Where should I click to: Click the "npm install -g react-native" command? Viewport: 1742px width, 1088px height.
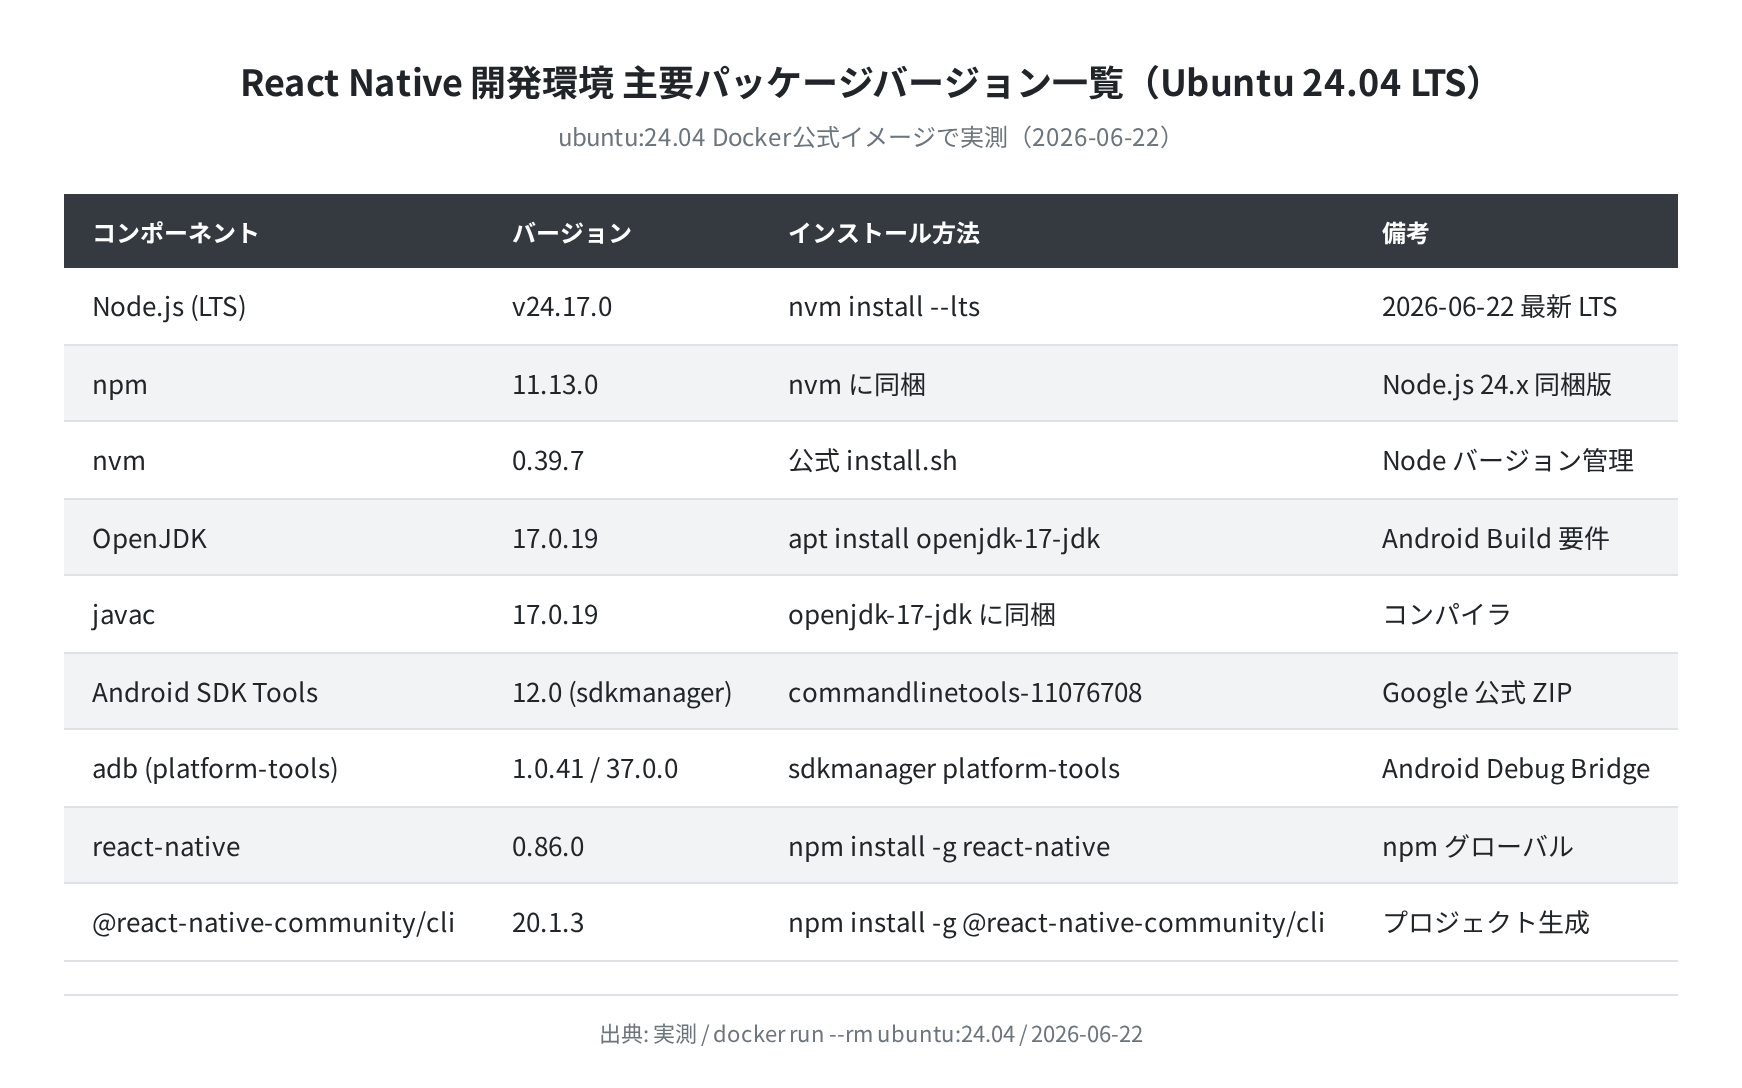point(949,847)
